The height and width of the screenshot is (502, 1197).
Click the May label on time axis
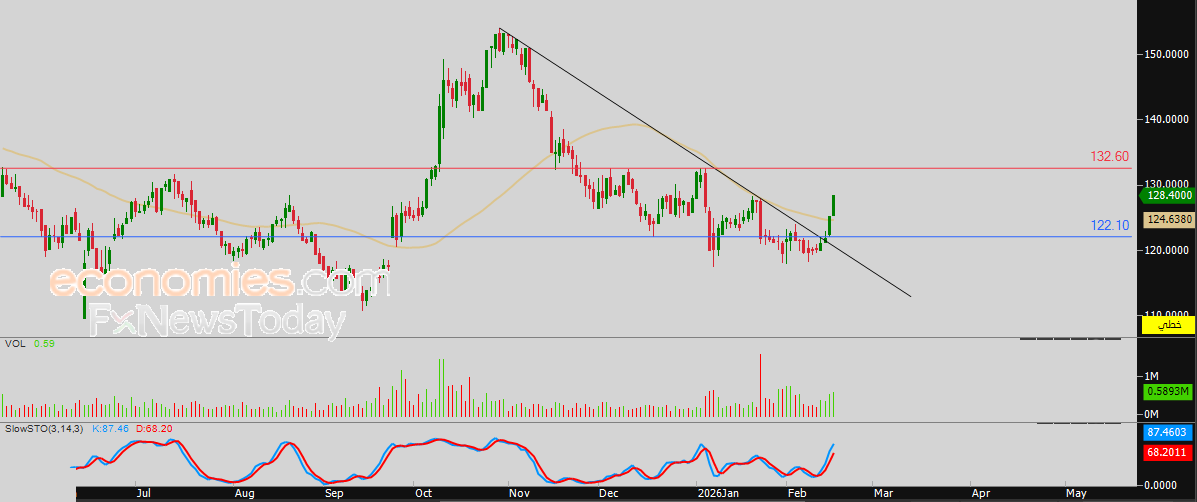1075,493
